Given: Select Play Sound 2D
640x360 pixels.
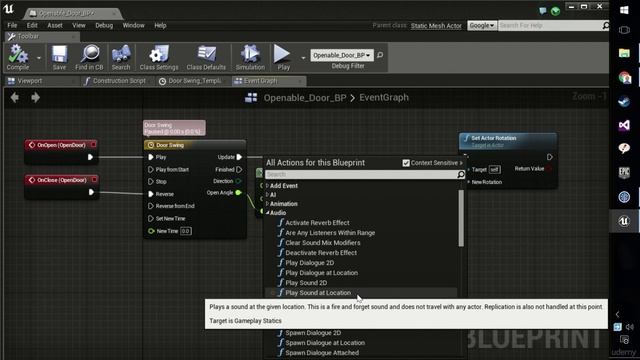Looking at the screenshot, I should [306, 282].
